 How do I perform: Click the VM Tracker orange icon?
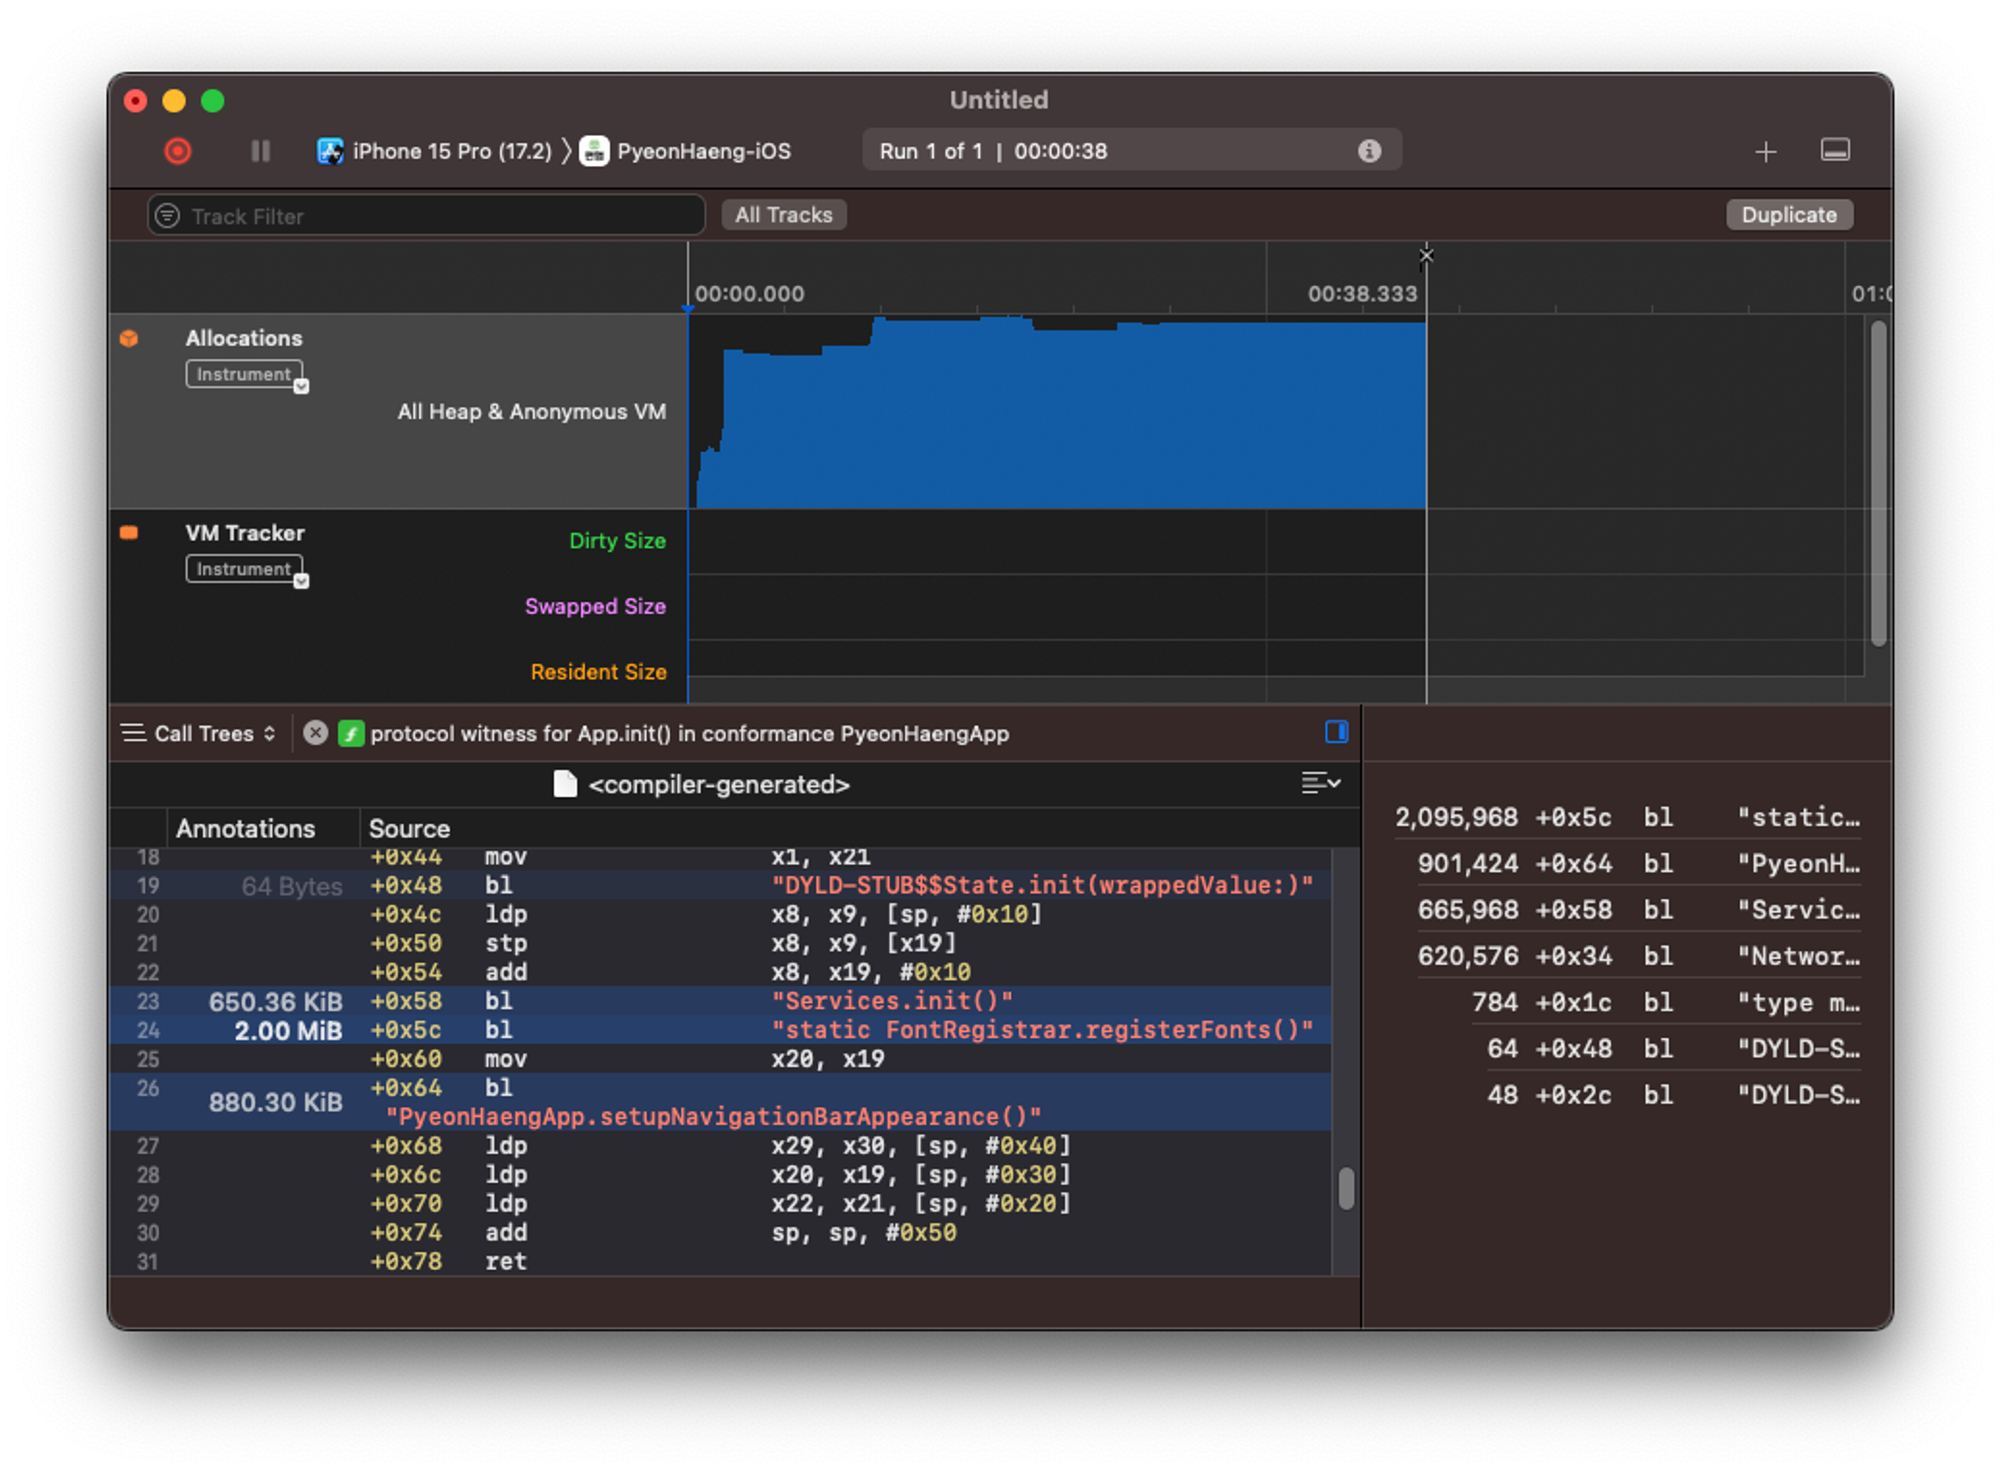(x=129, y=532)
